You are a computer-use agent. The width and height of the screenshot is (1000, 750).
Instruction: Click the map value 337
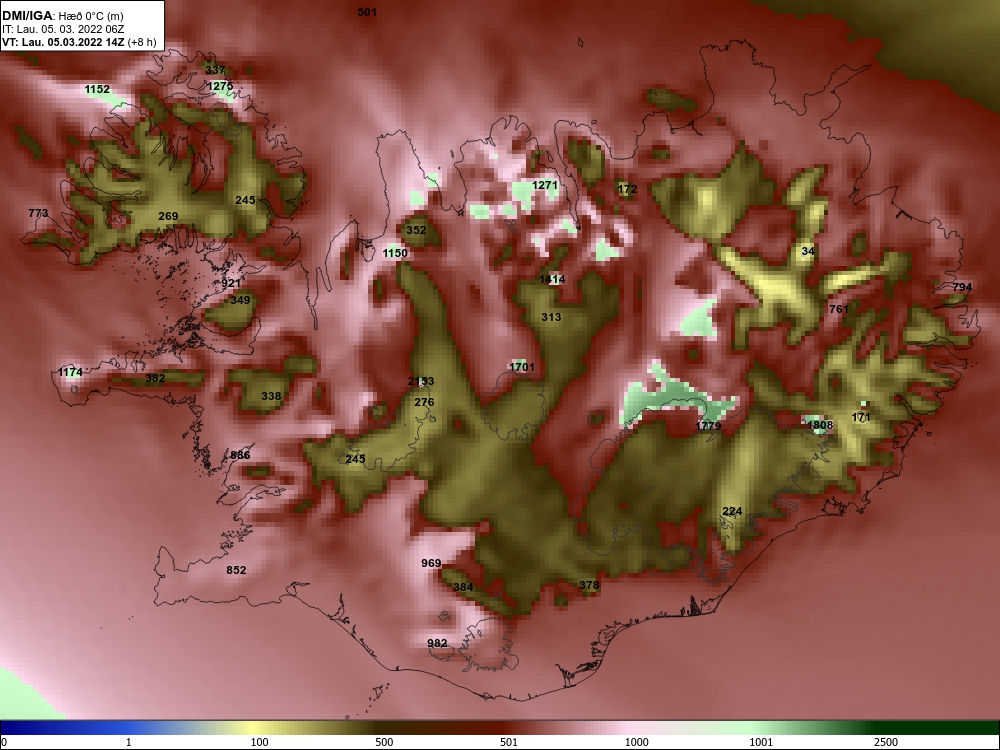click(216, 70)
